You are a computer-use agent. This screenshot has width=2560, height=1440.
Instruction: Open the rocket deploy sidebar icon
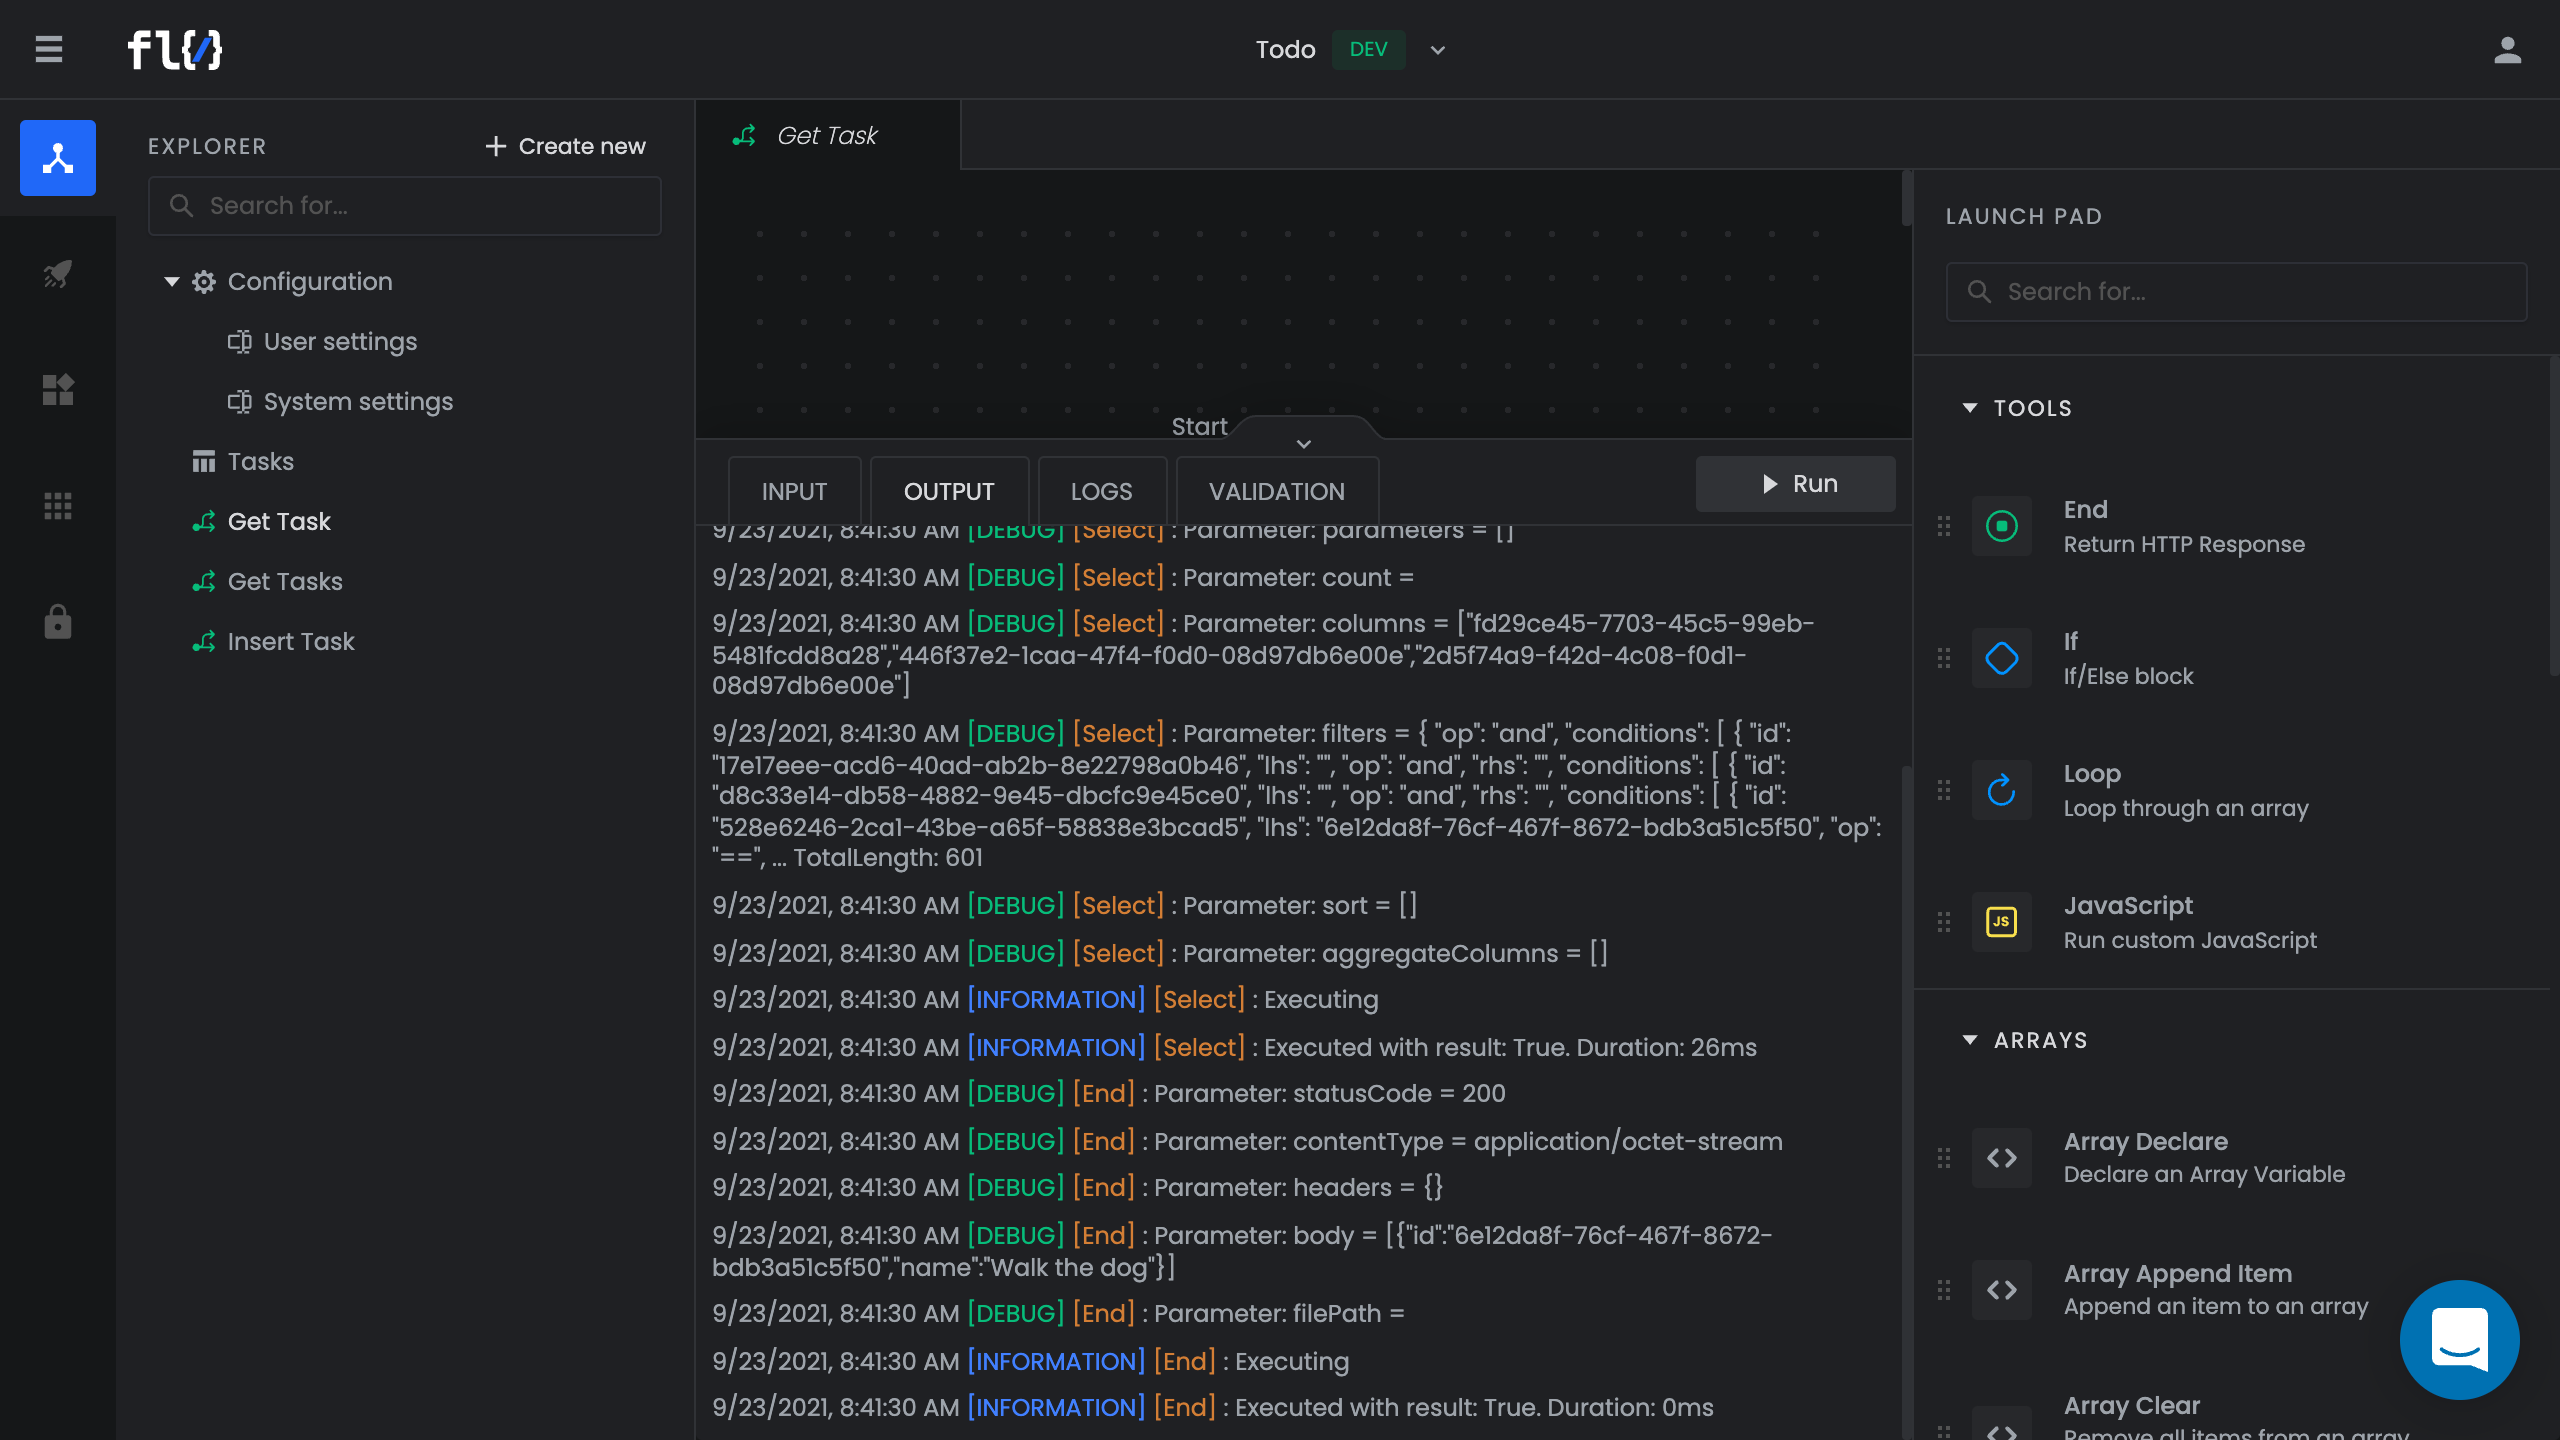pyautogui.click(x=58, y=274)
